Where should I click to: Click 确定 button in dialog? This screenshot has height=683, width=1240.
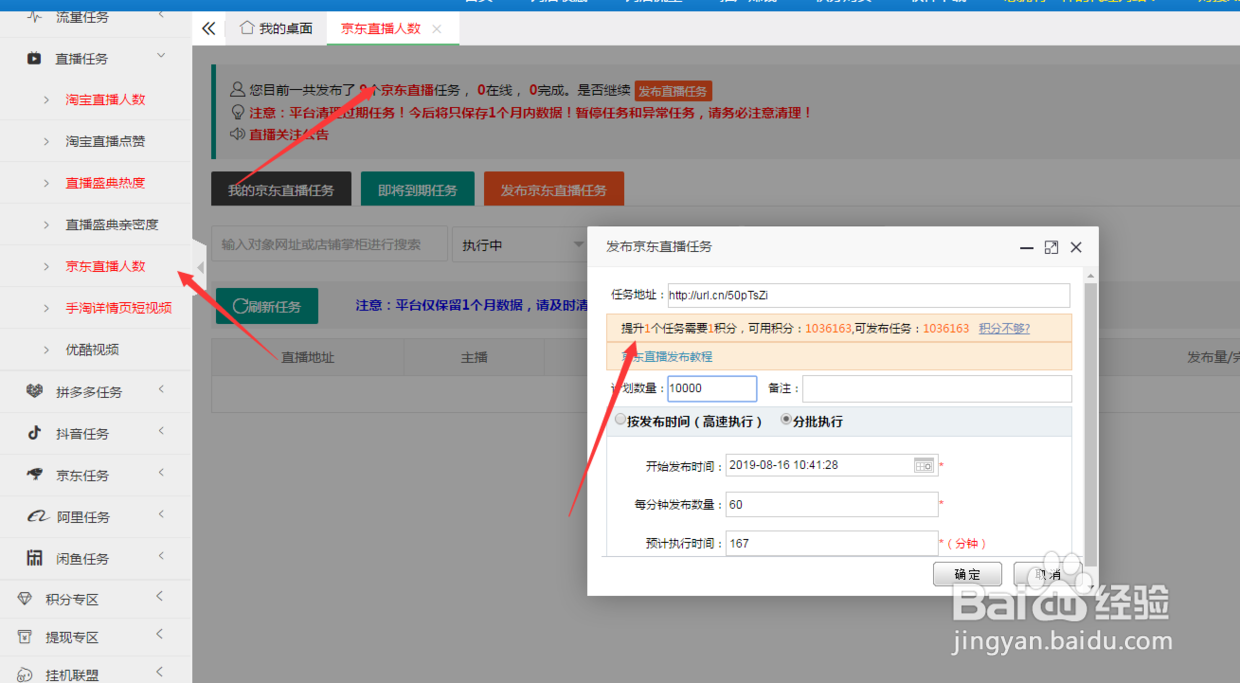967,574
